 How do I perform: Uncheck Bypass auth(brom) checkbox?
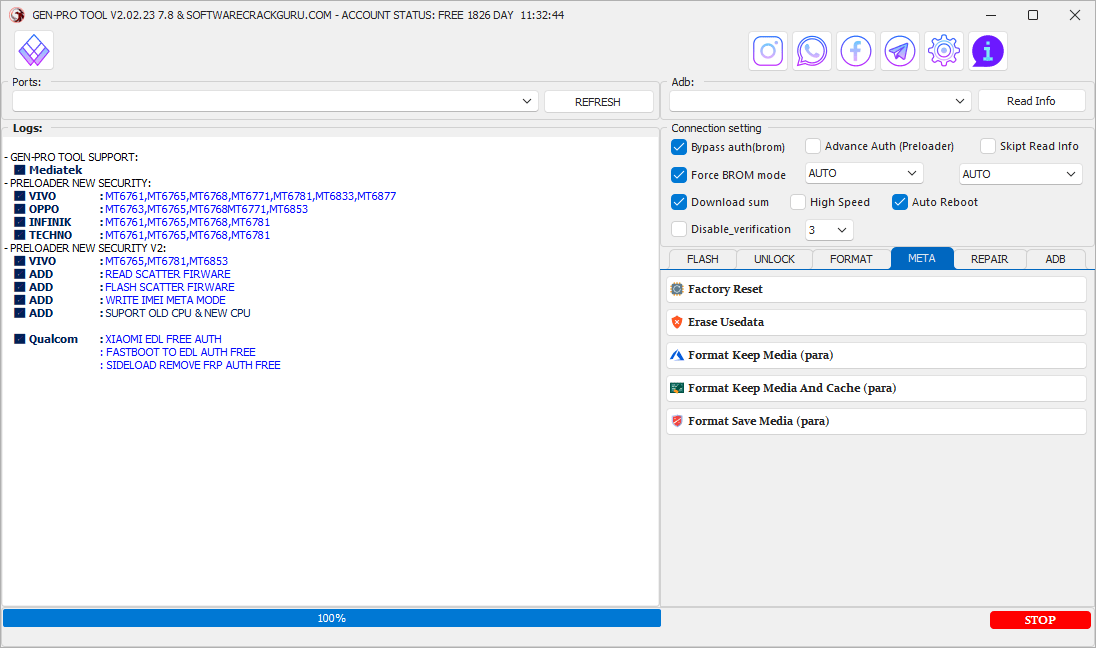click(x=680, y=147)
